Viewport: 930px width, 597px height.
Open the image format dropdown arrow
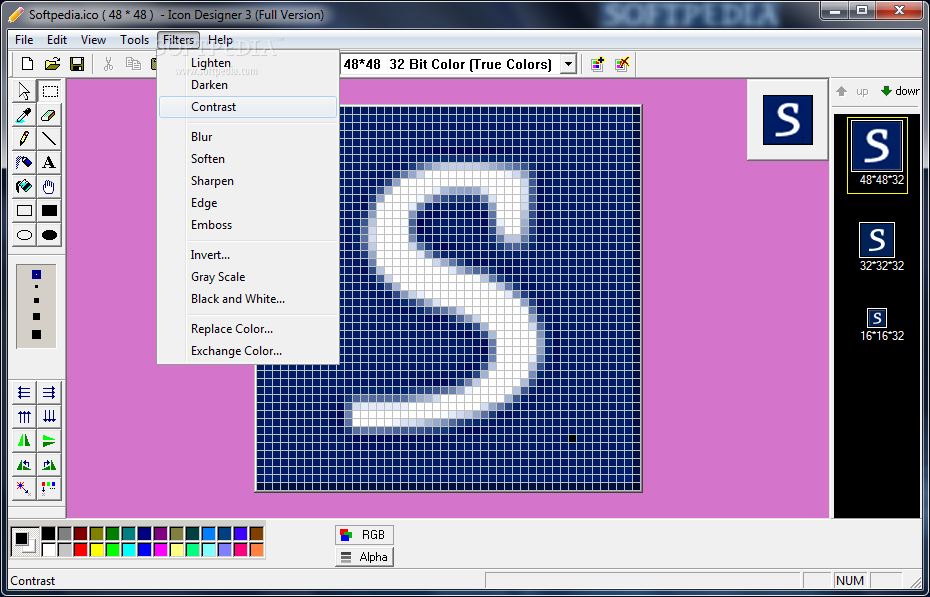point(568,64)
